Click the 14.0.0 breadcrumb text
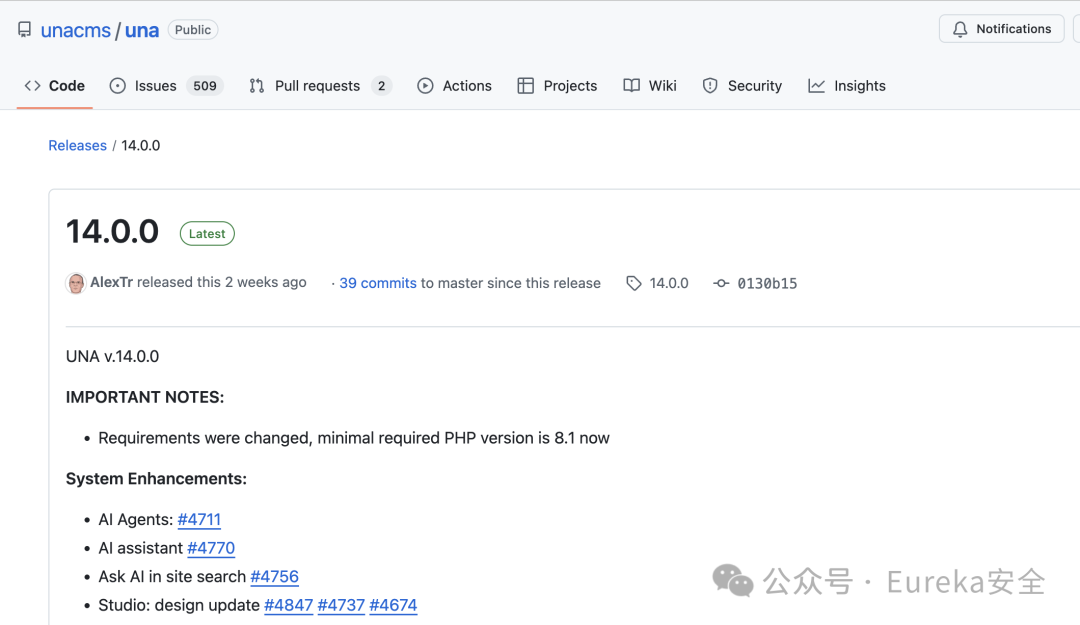This screenshot has width=1080, height=625. pyautogui.click(x=141, y=145)
